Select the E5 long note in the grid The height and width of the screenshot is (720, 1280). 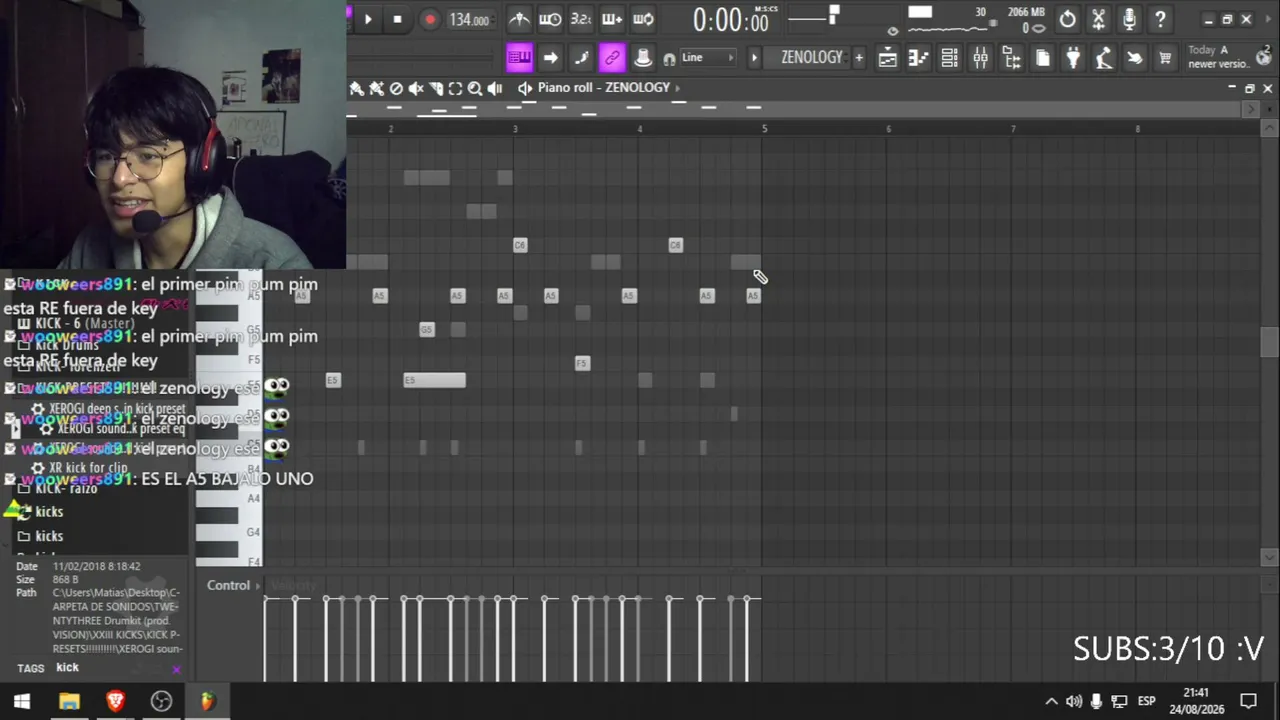point(434,380)
